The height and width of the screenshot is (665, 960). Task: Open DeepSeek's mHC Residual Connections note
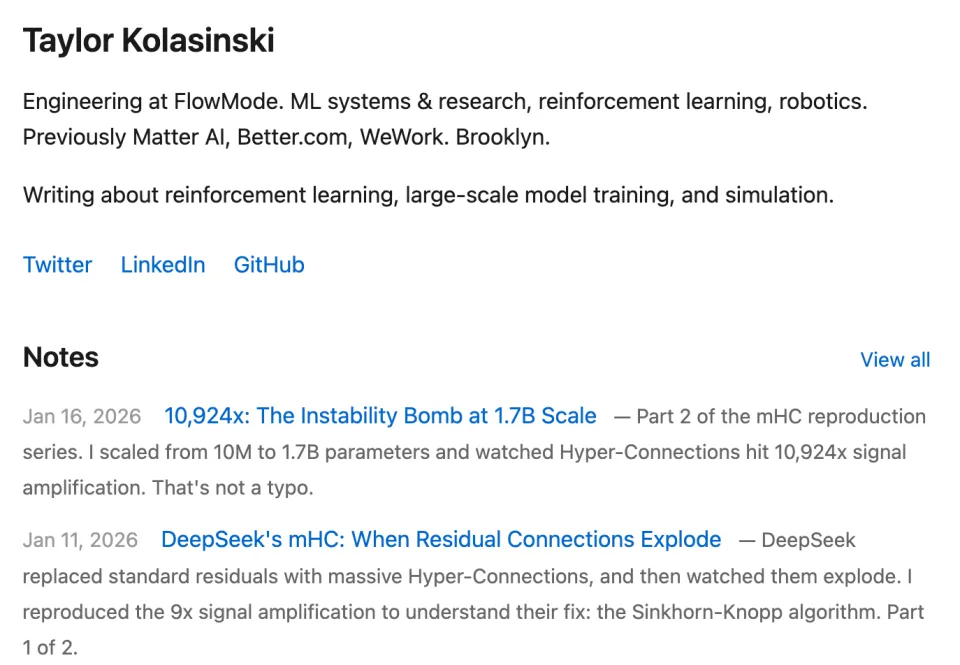pos(441,540)
